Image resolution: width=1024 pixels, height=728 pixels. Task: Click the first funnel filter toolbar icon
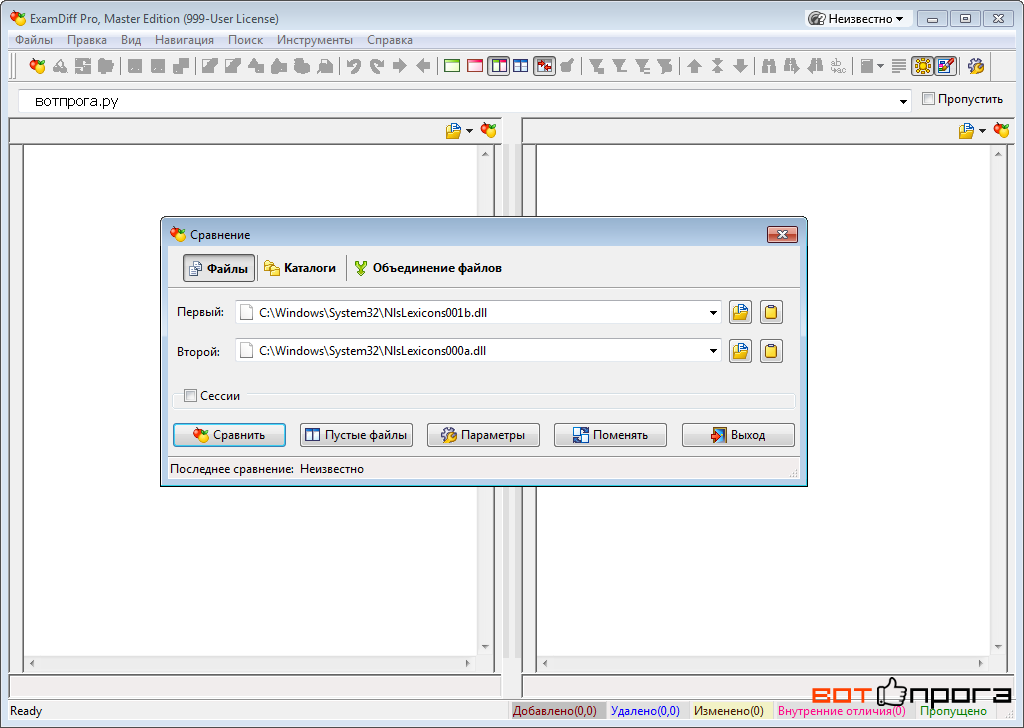point(596,66)
